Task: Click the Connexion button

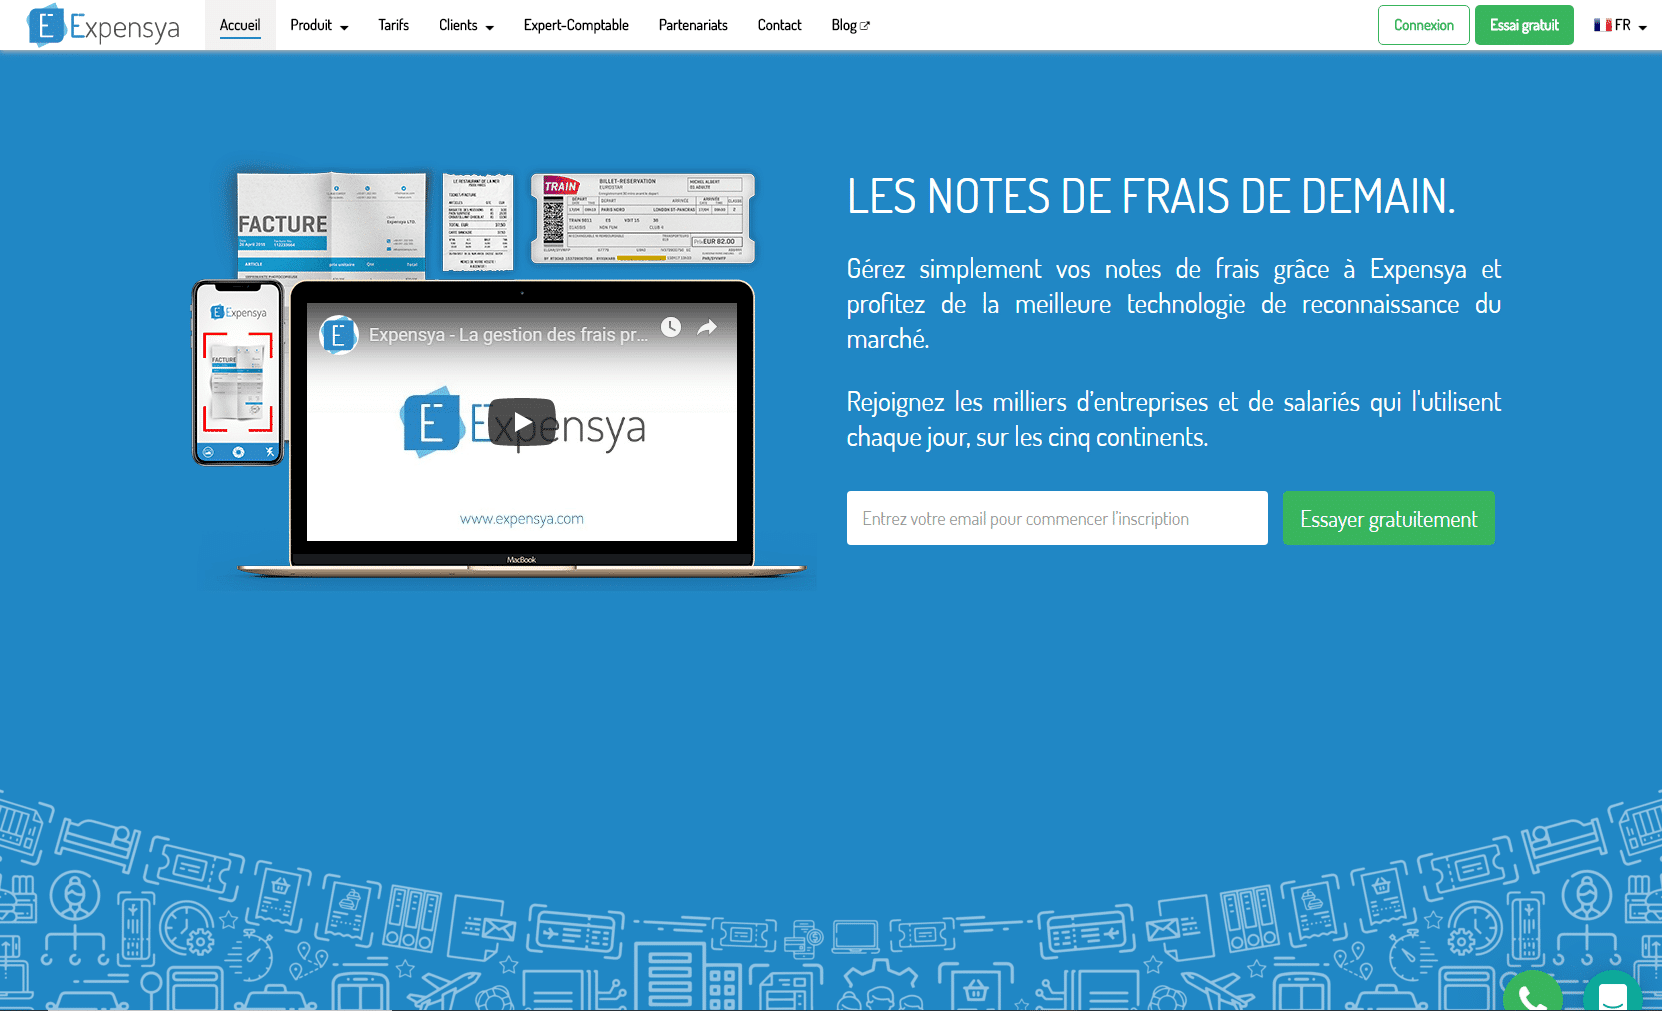Action: 1423,25
